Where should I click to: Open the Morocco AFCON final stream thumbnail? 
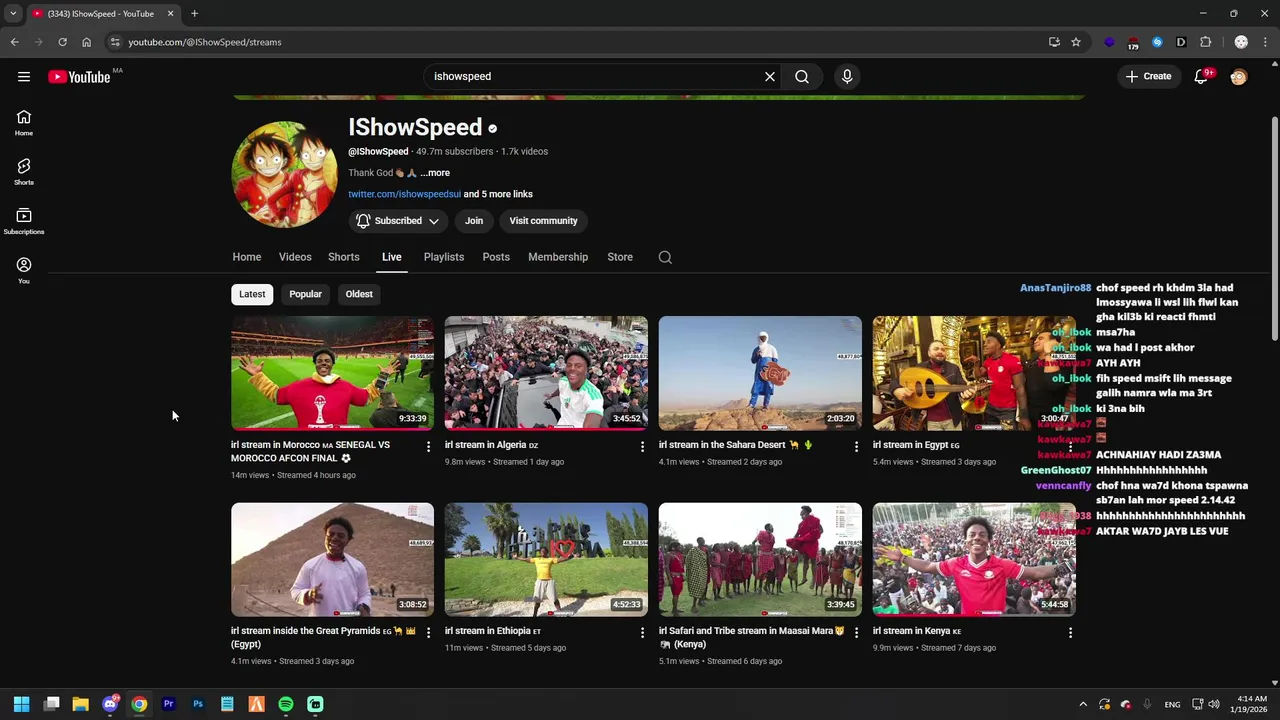(332, 373)
